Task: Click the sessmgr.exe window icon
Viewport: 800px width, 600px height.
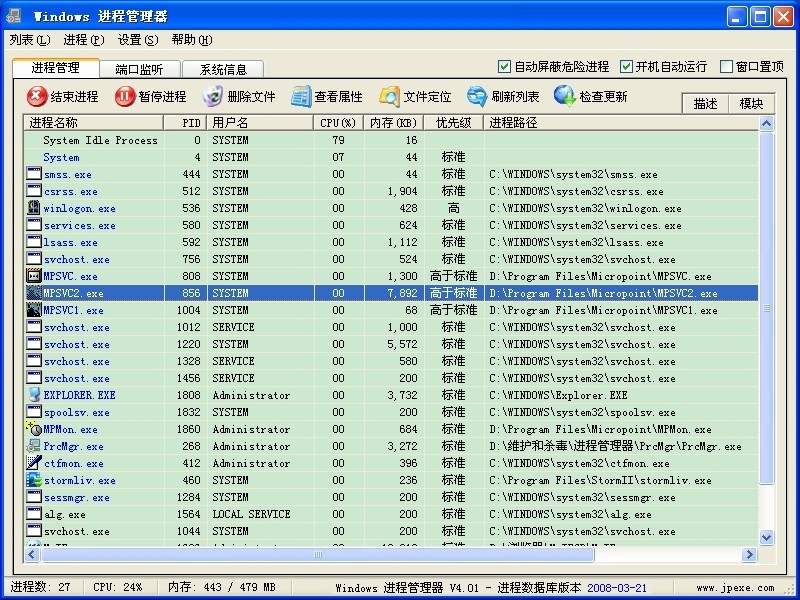Action: pos(34,497)
